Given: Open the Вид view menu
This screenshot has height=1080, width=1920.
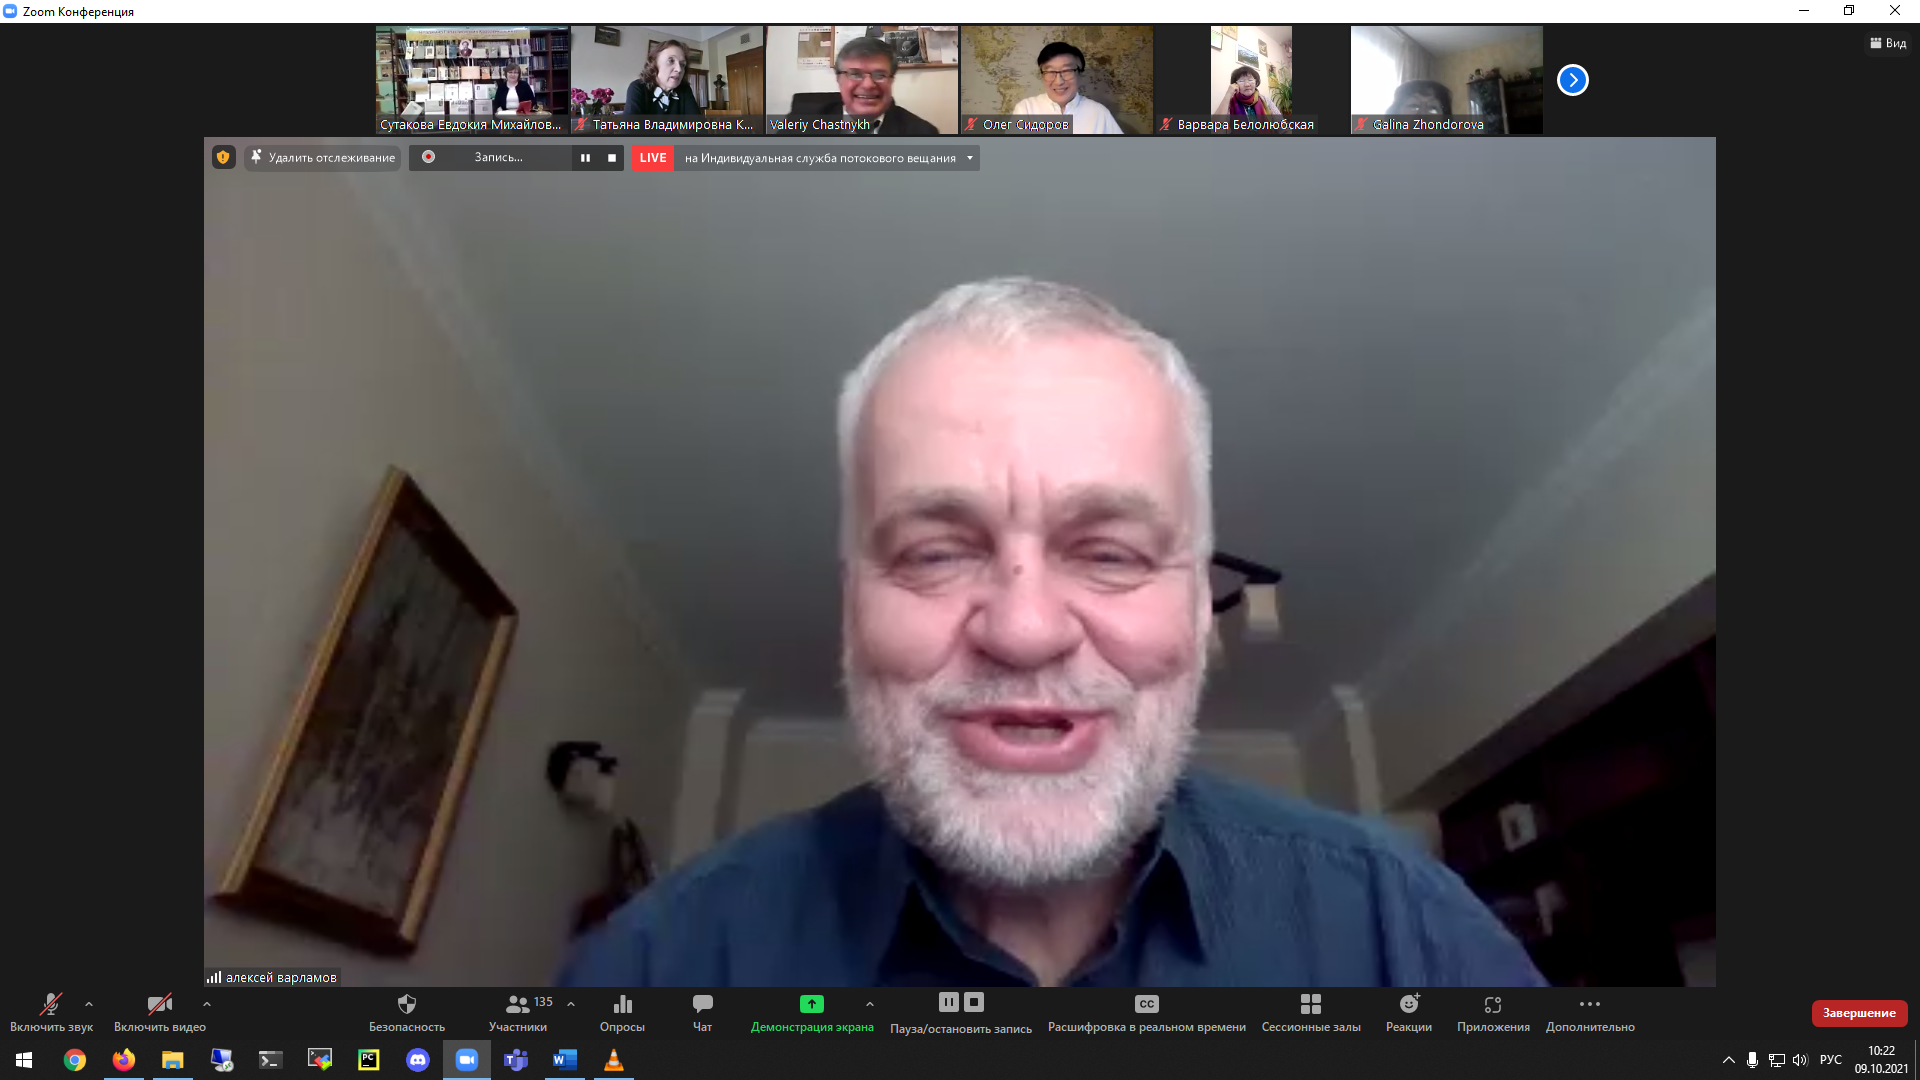Looking at the screenshot, I should (1888, 43).
